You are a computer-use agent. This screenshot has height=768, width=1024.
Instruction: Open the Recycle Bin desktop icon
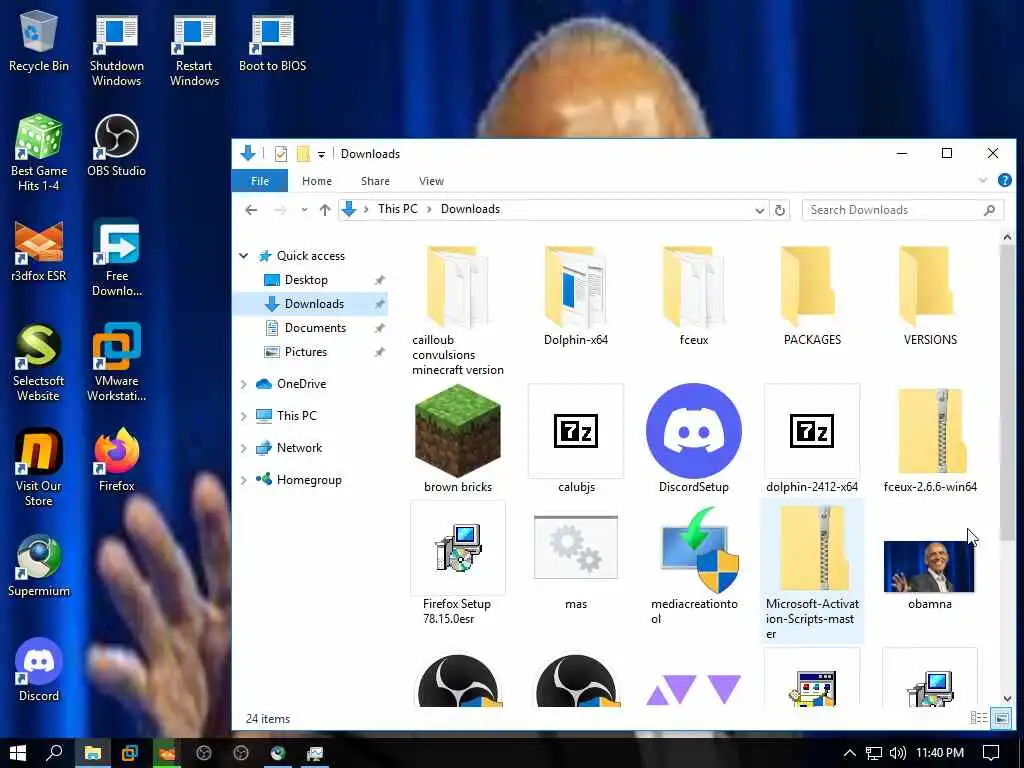point(39,42)
